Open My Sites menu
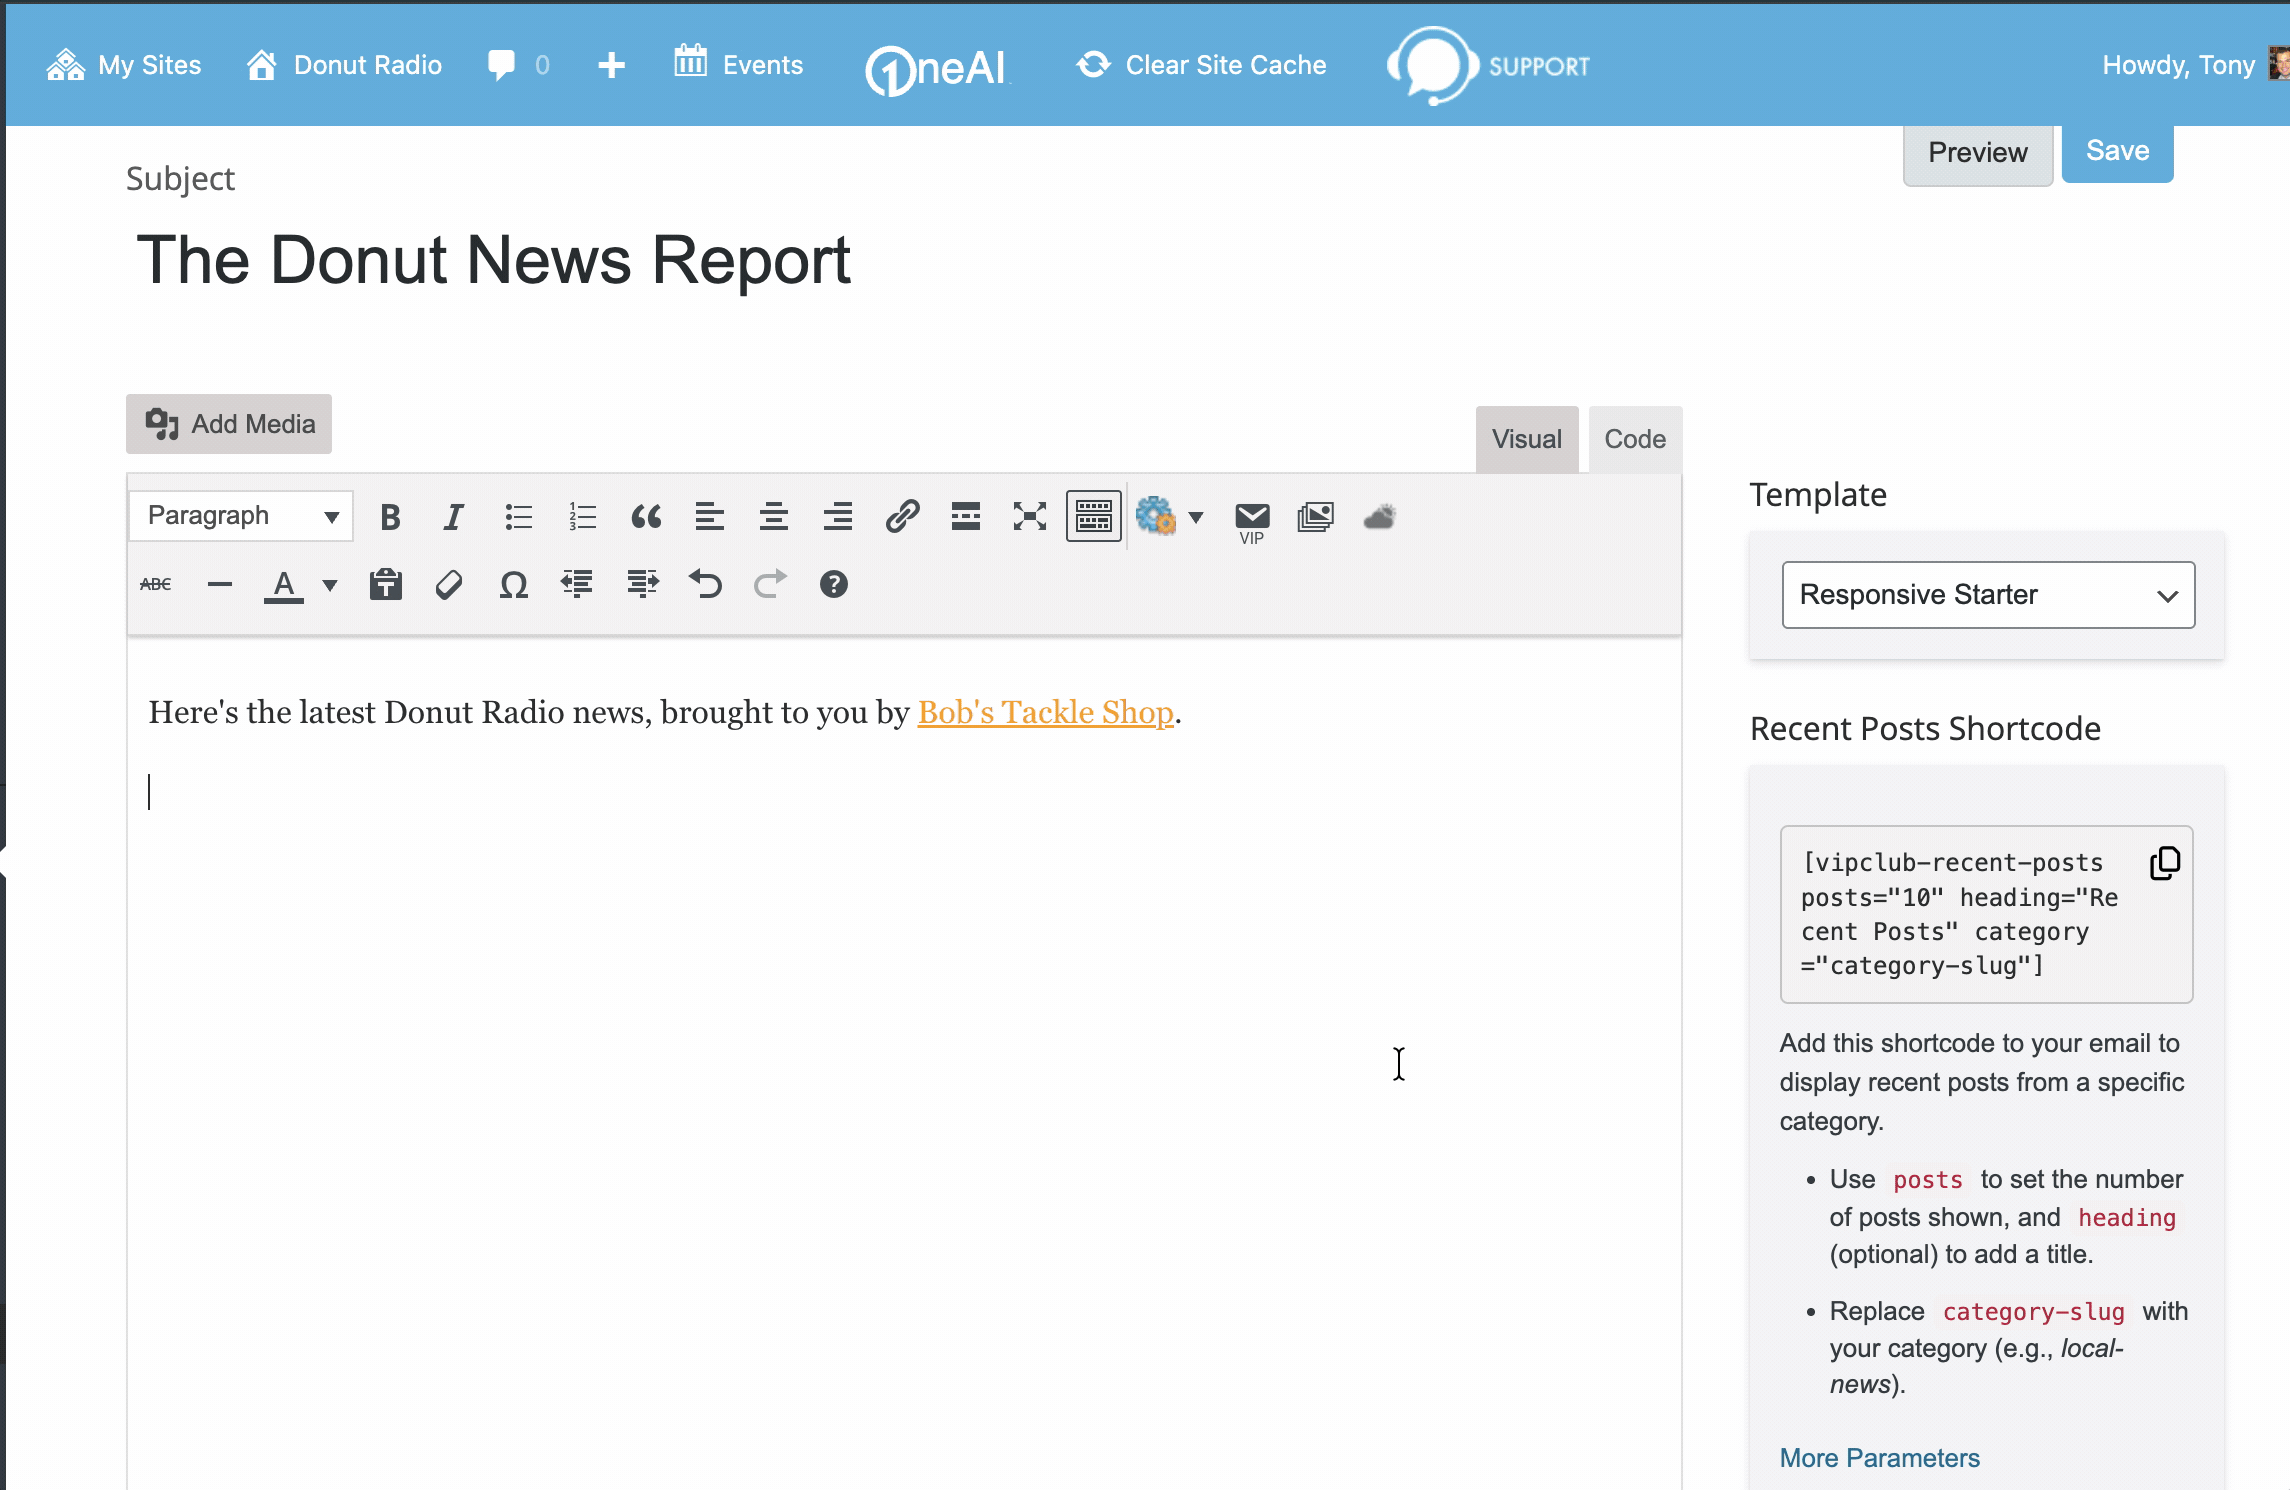The height and width of the screenshot is (1490, 2290). (124, 65)
